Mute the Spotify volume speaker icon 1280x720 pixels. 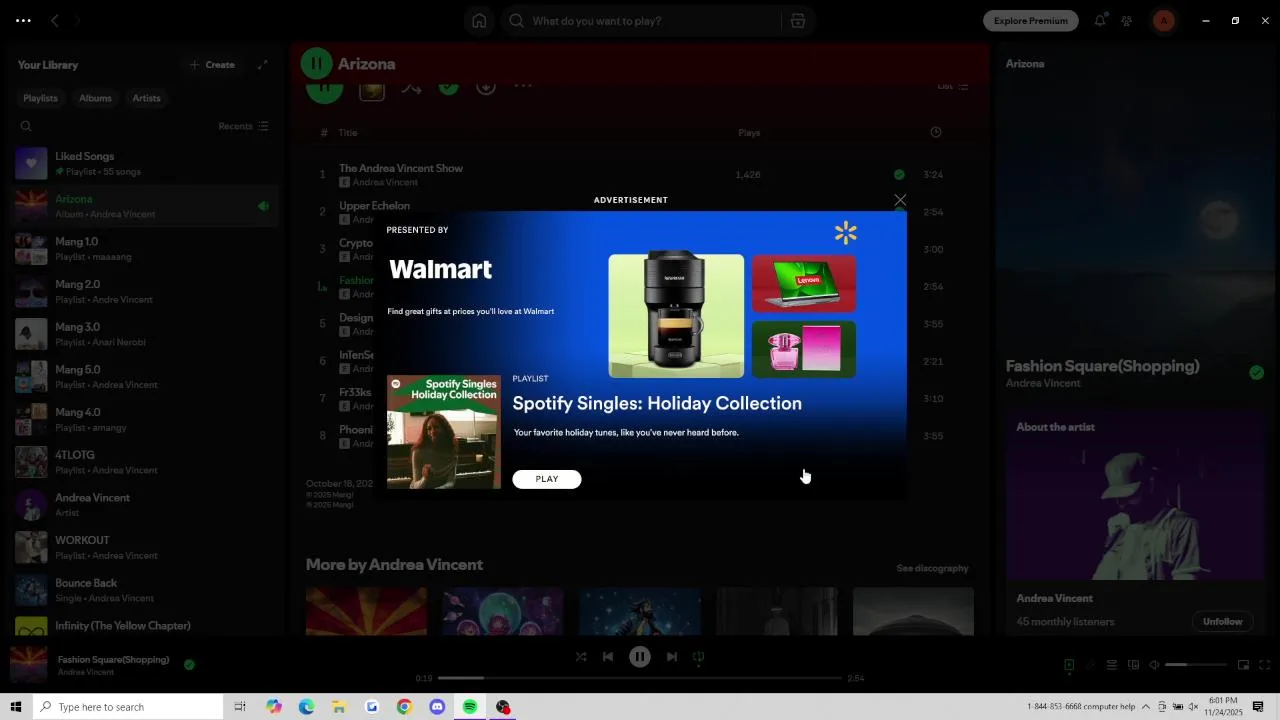(x=1154, y=665)
